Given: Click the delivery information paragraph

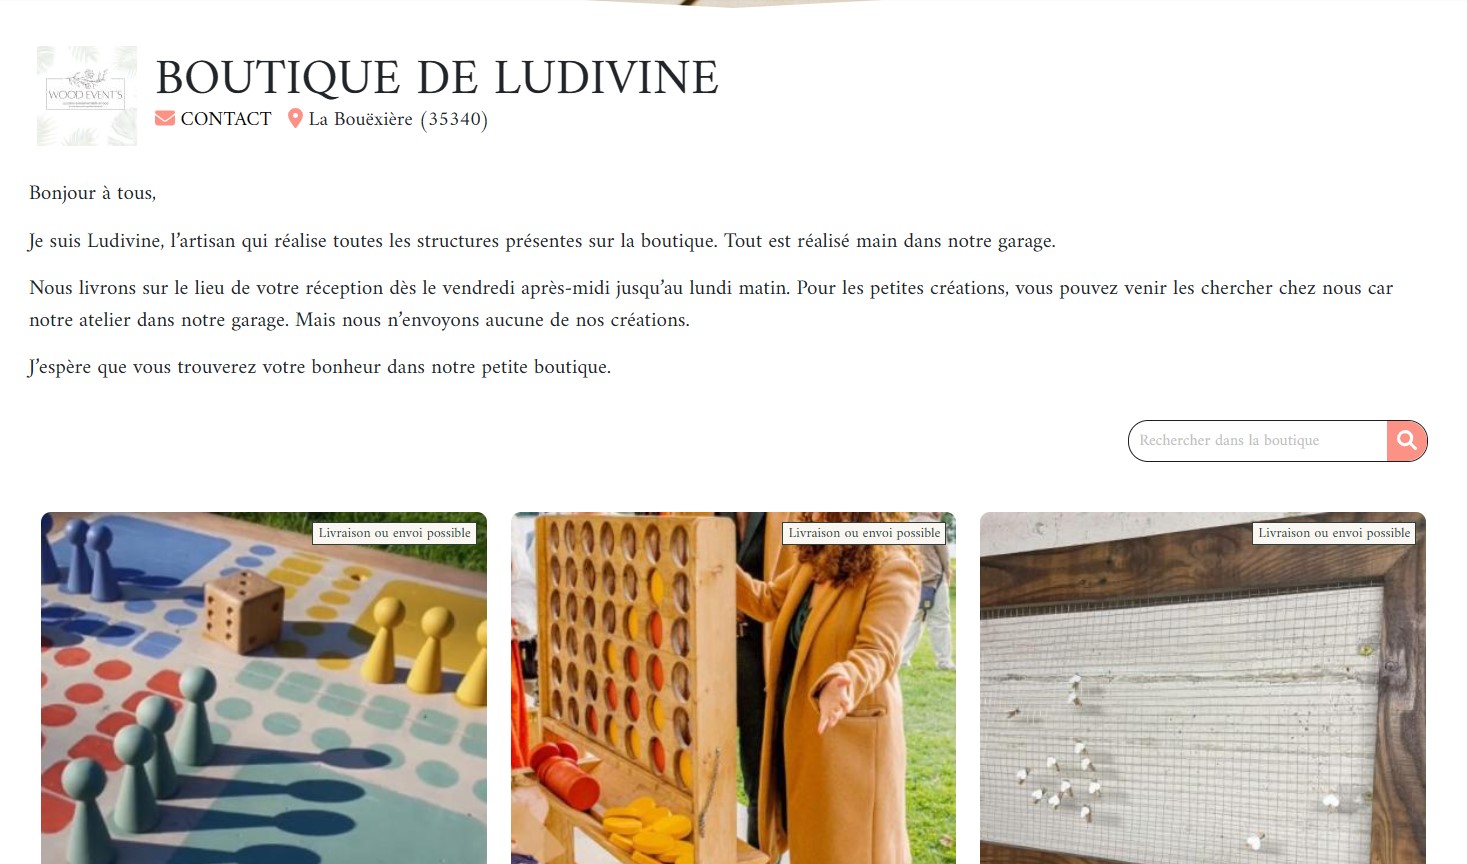Looking at the screenshot, I should pos(711,304).
